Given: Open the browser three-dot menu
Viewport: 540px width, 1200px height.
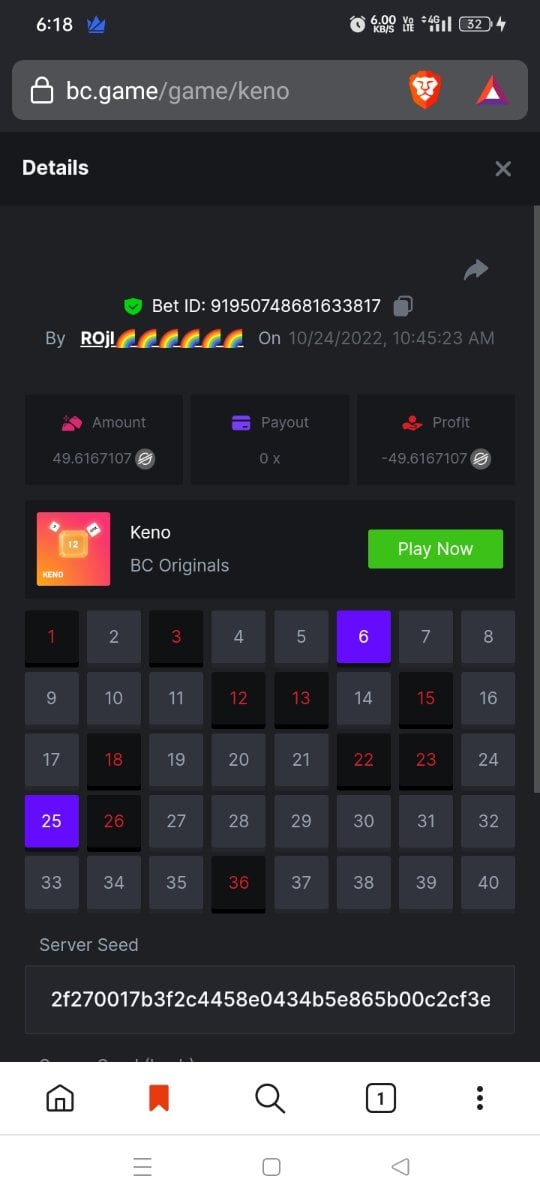Looking at the screenshot, I should (480, 1098).
